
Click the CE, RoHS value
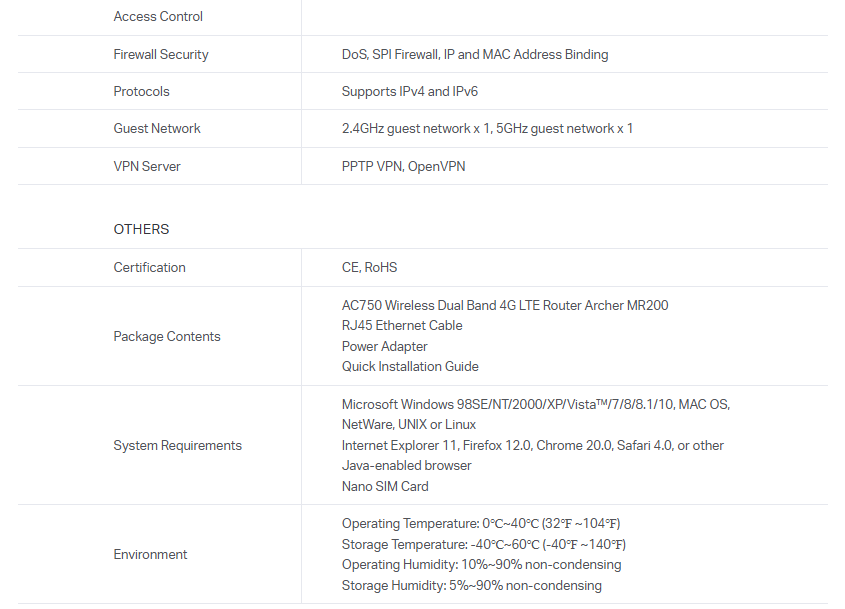369,267
